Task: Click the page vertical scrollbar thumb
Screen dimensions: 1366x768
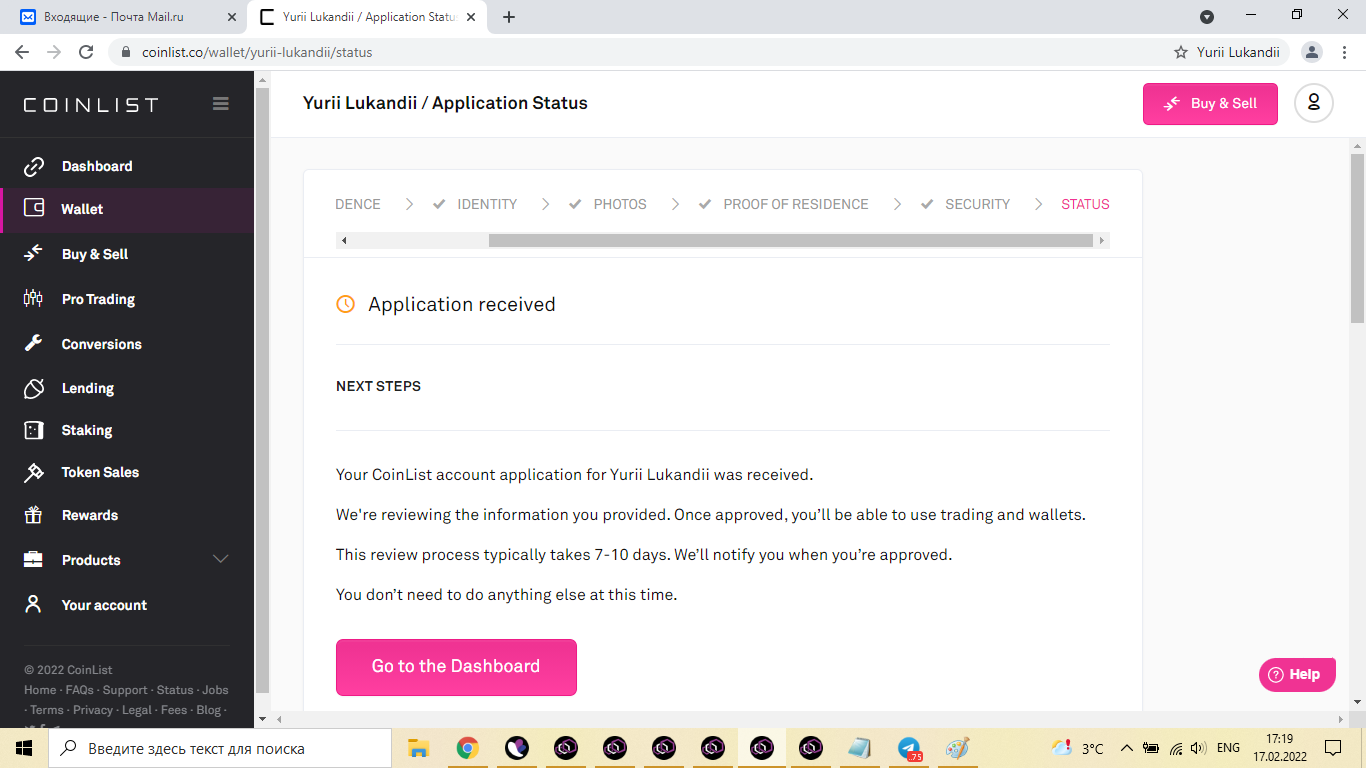Action: (x=1357, y=238)
